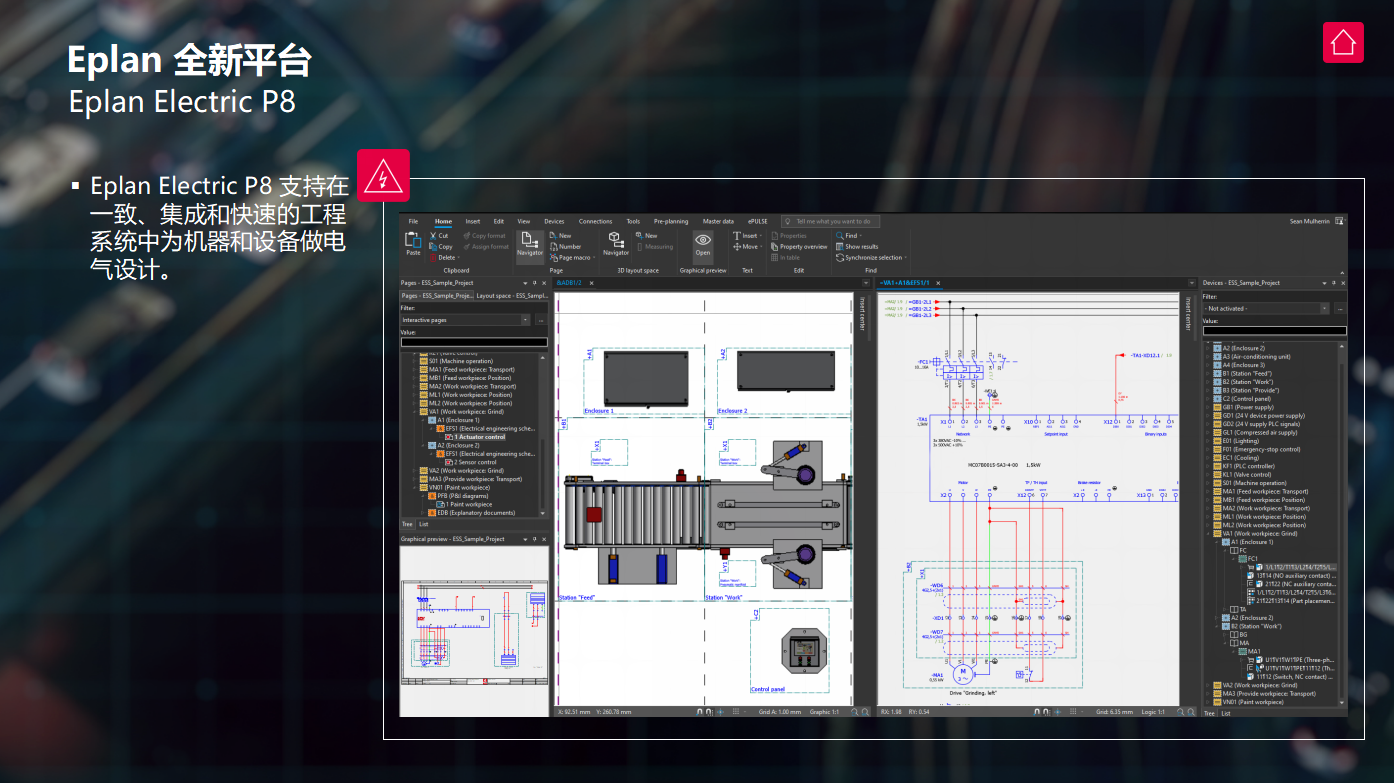Collapse VA1 (Work workpiece: Grind) in Pages tree
Screen dimensions: 1394x783
414,412
